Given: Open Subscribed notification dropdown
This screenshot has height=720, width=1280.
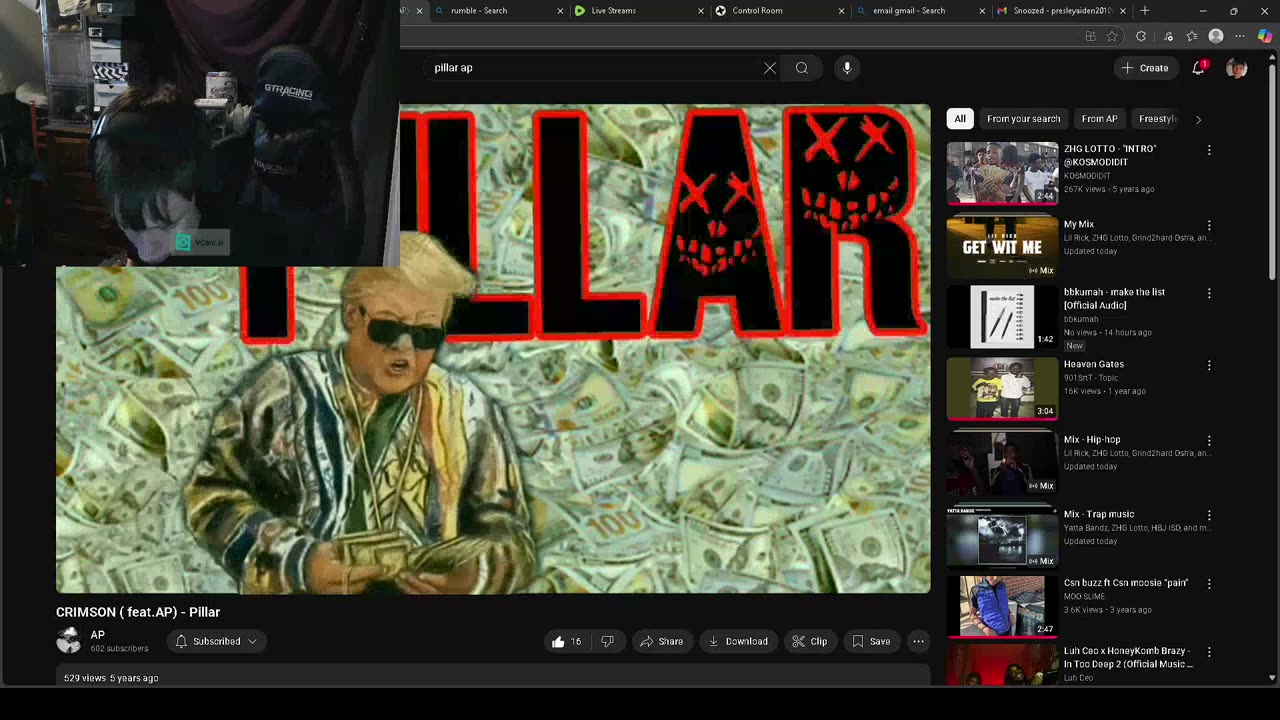Looking at the screenshot, I should click(x=216, y=641).
